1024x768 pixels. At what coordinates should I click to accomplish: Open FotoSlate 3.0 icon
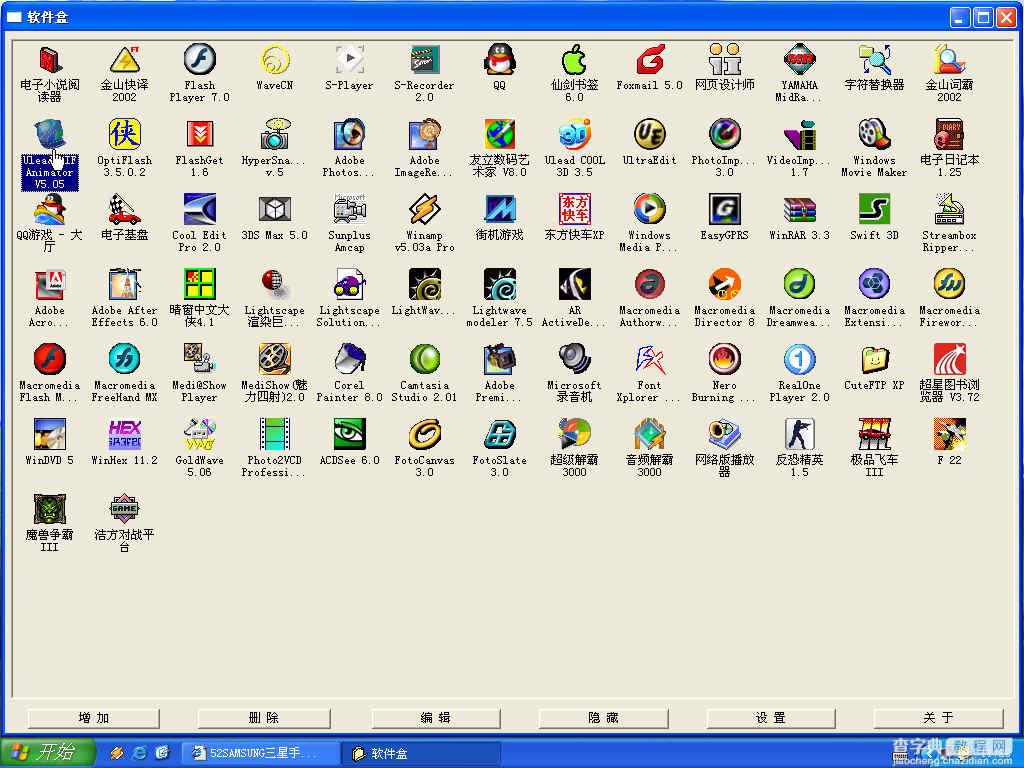[x=500, y=435]
